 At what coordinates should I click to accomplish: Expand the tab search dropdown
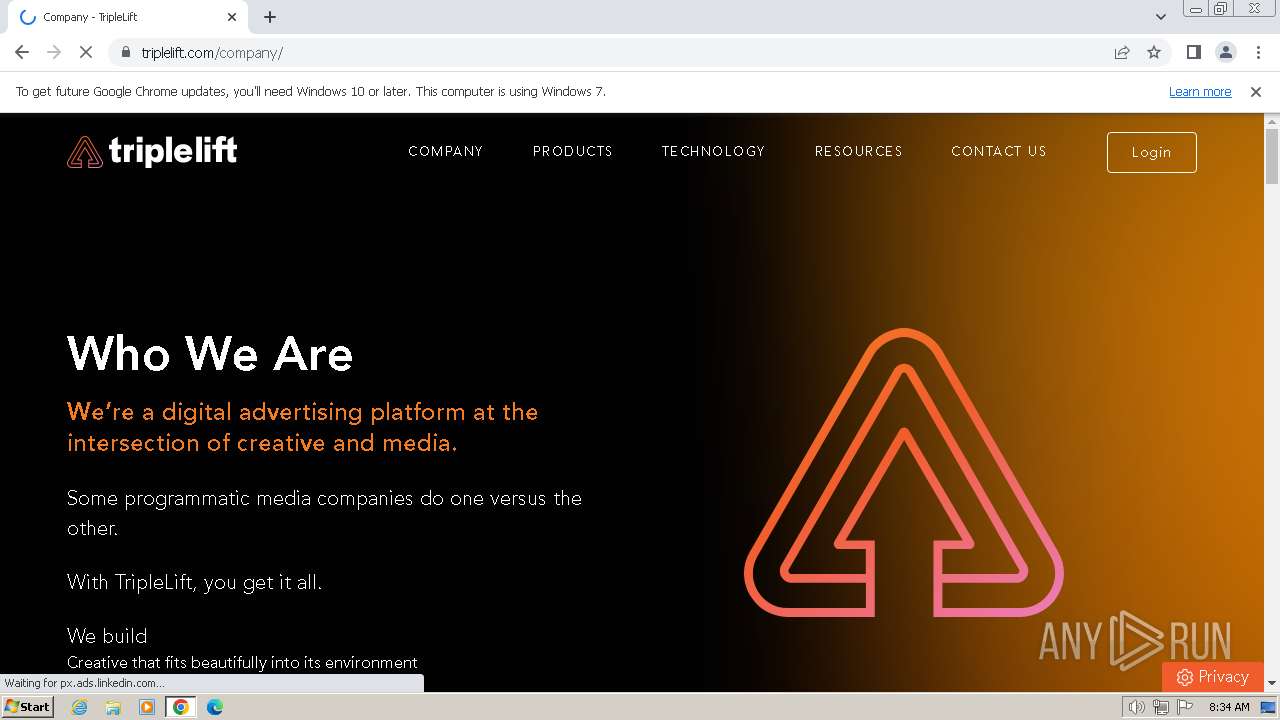click(1161, 17)
